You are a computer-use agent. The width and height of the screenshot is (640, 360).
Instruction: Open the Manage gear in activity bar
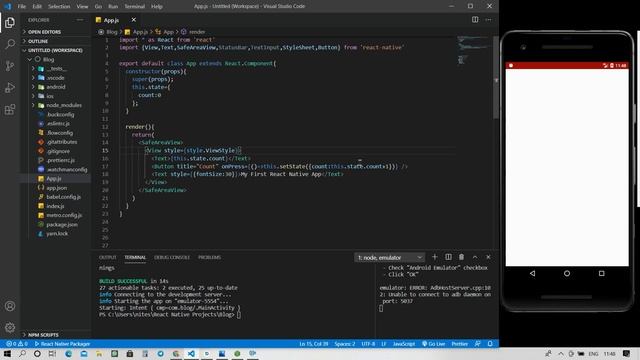[10, 327]
